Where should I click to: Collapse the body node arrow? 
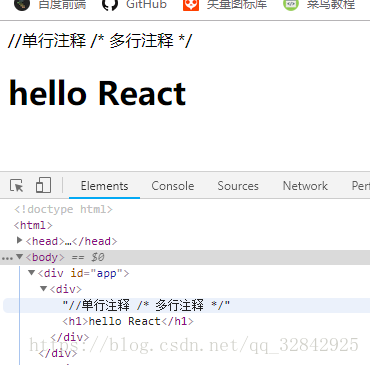tap(20, 256)
